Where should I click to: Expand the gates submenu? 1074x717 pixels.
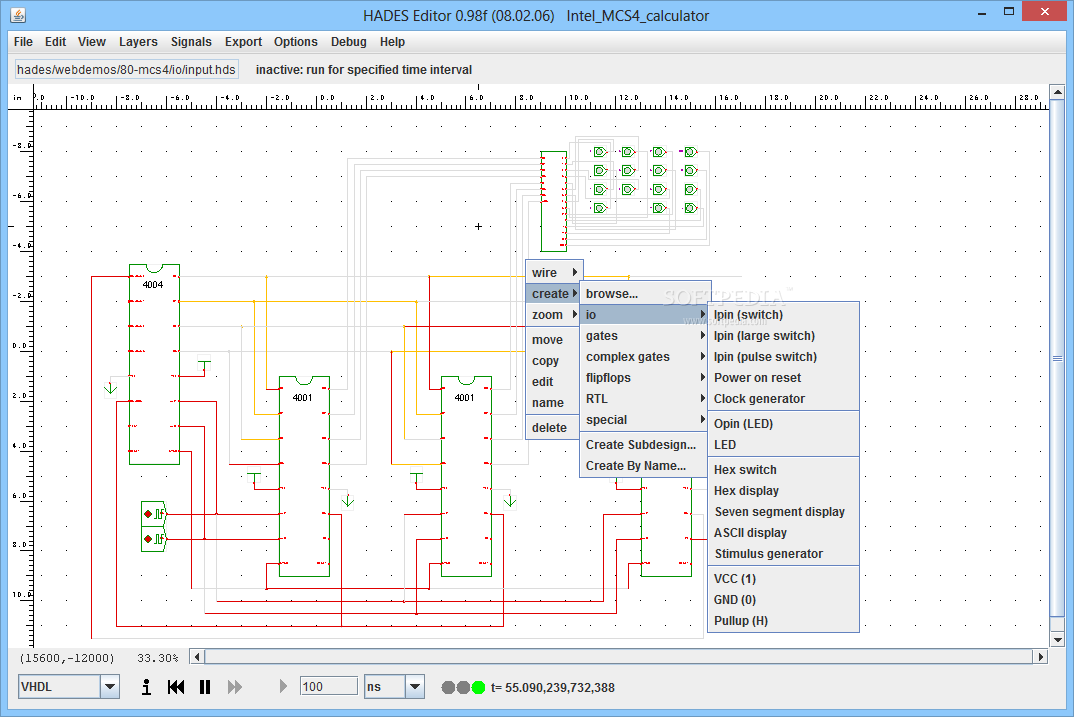pos(644,336)
